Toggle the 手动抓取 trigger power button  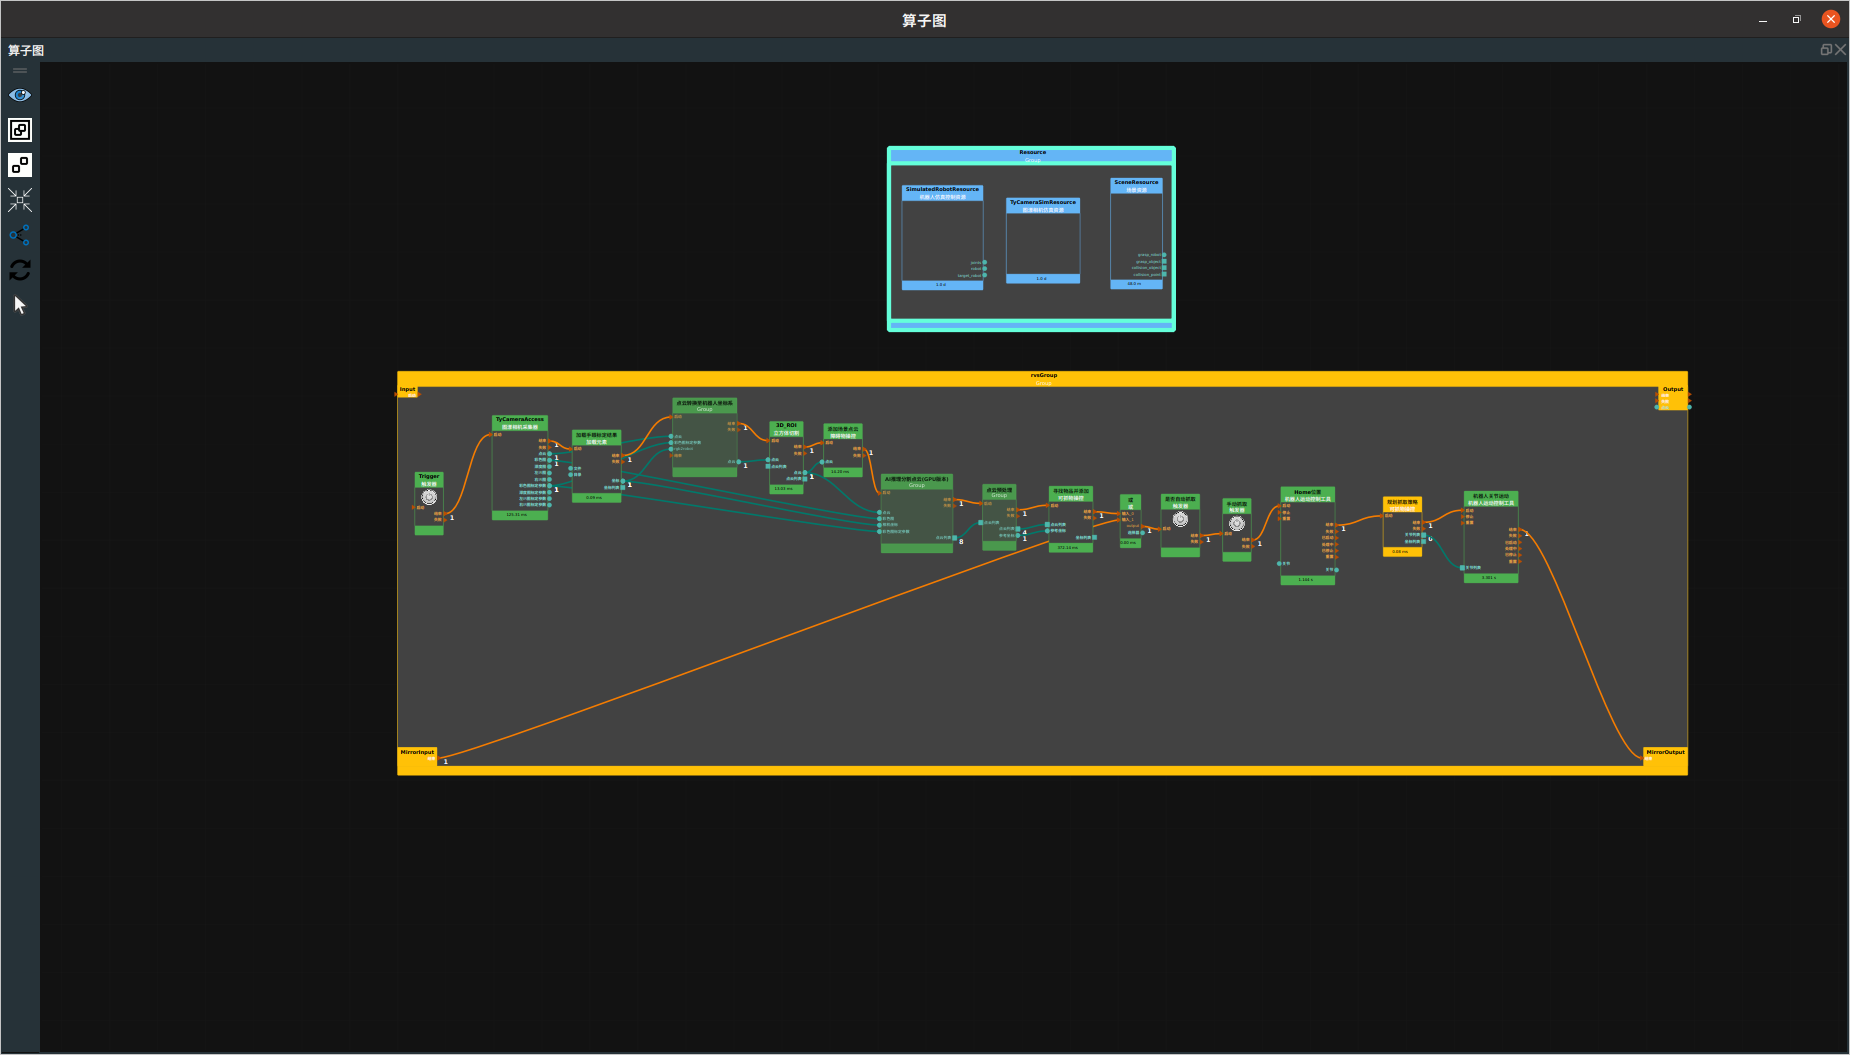tap(1237, 524)
